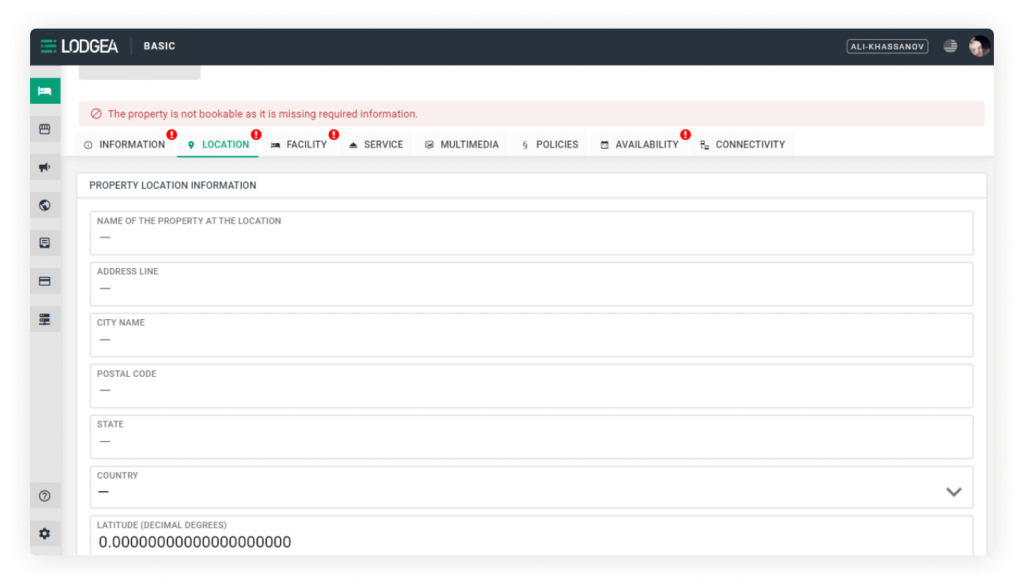
Task: Open the store icon in sidebar
Action: pyautogui.click(x=45, y=129)
